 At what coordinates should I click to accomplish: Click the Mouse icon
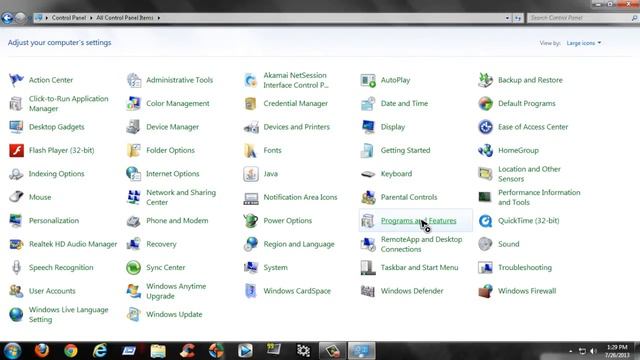click(16, 197)
